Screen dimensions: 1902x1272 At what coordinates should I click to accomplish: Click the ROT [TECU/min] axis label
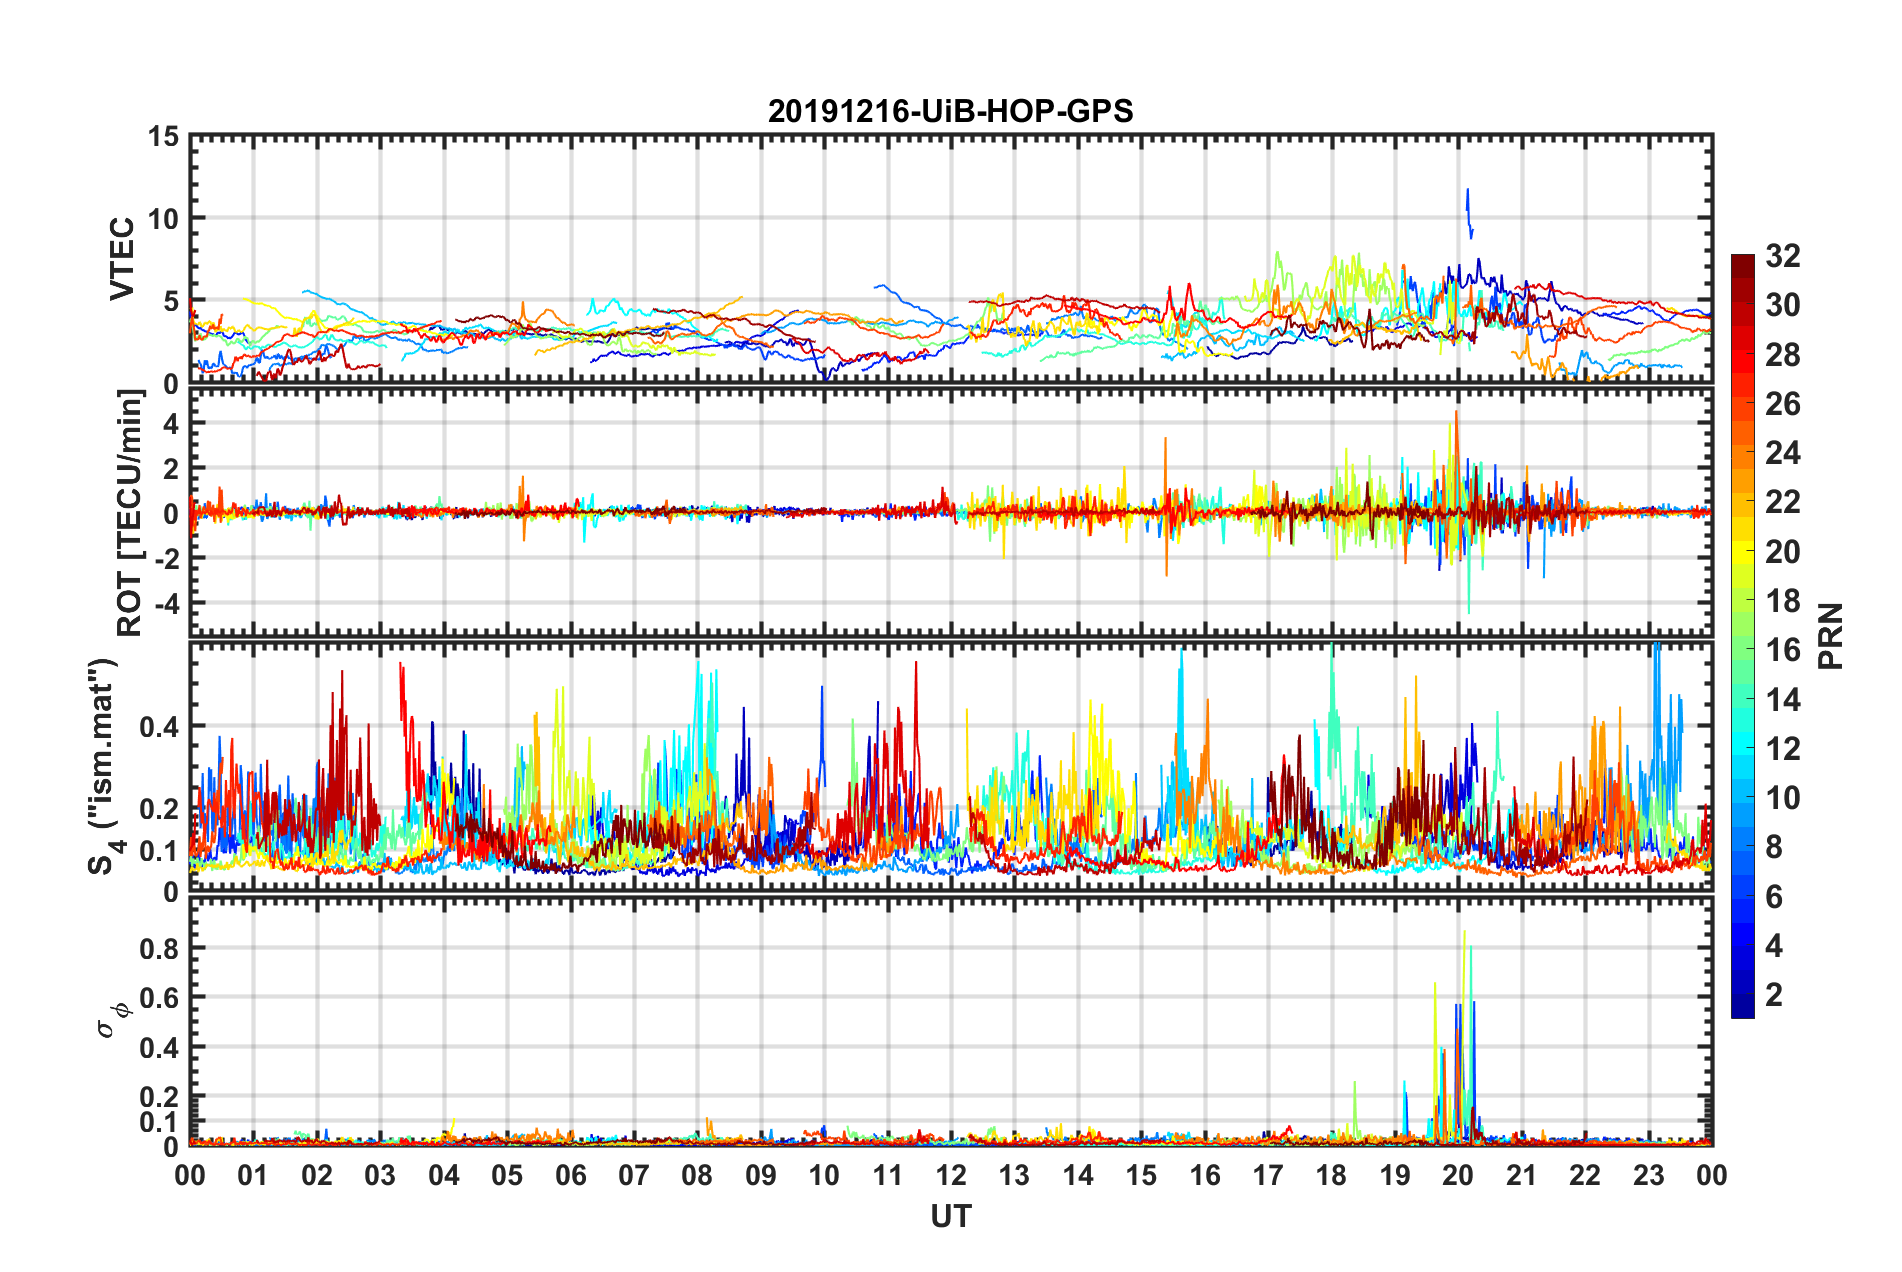(x=130, y=513)
